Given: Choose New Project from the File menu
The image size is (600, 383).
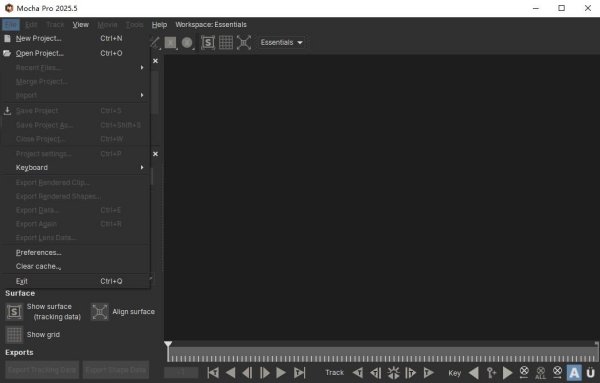Looking at the screenshot, I should coord(75,39).
